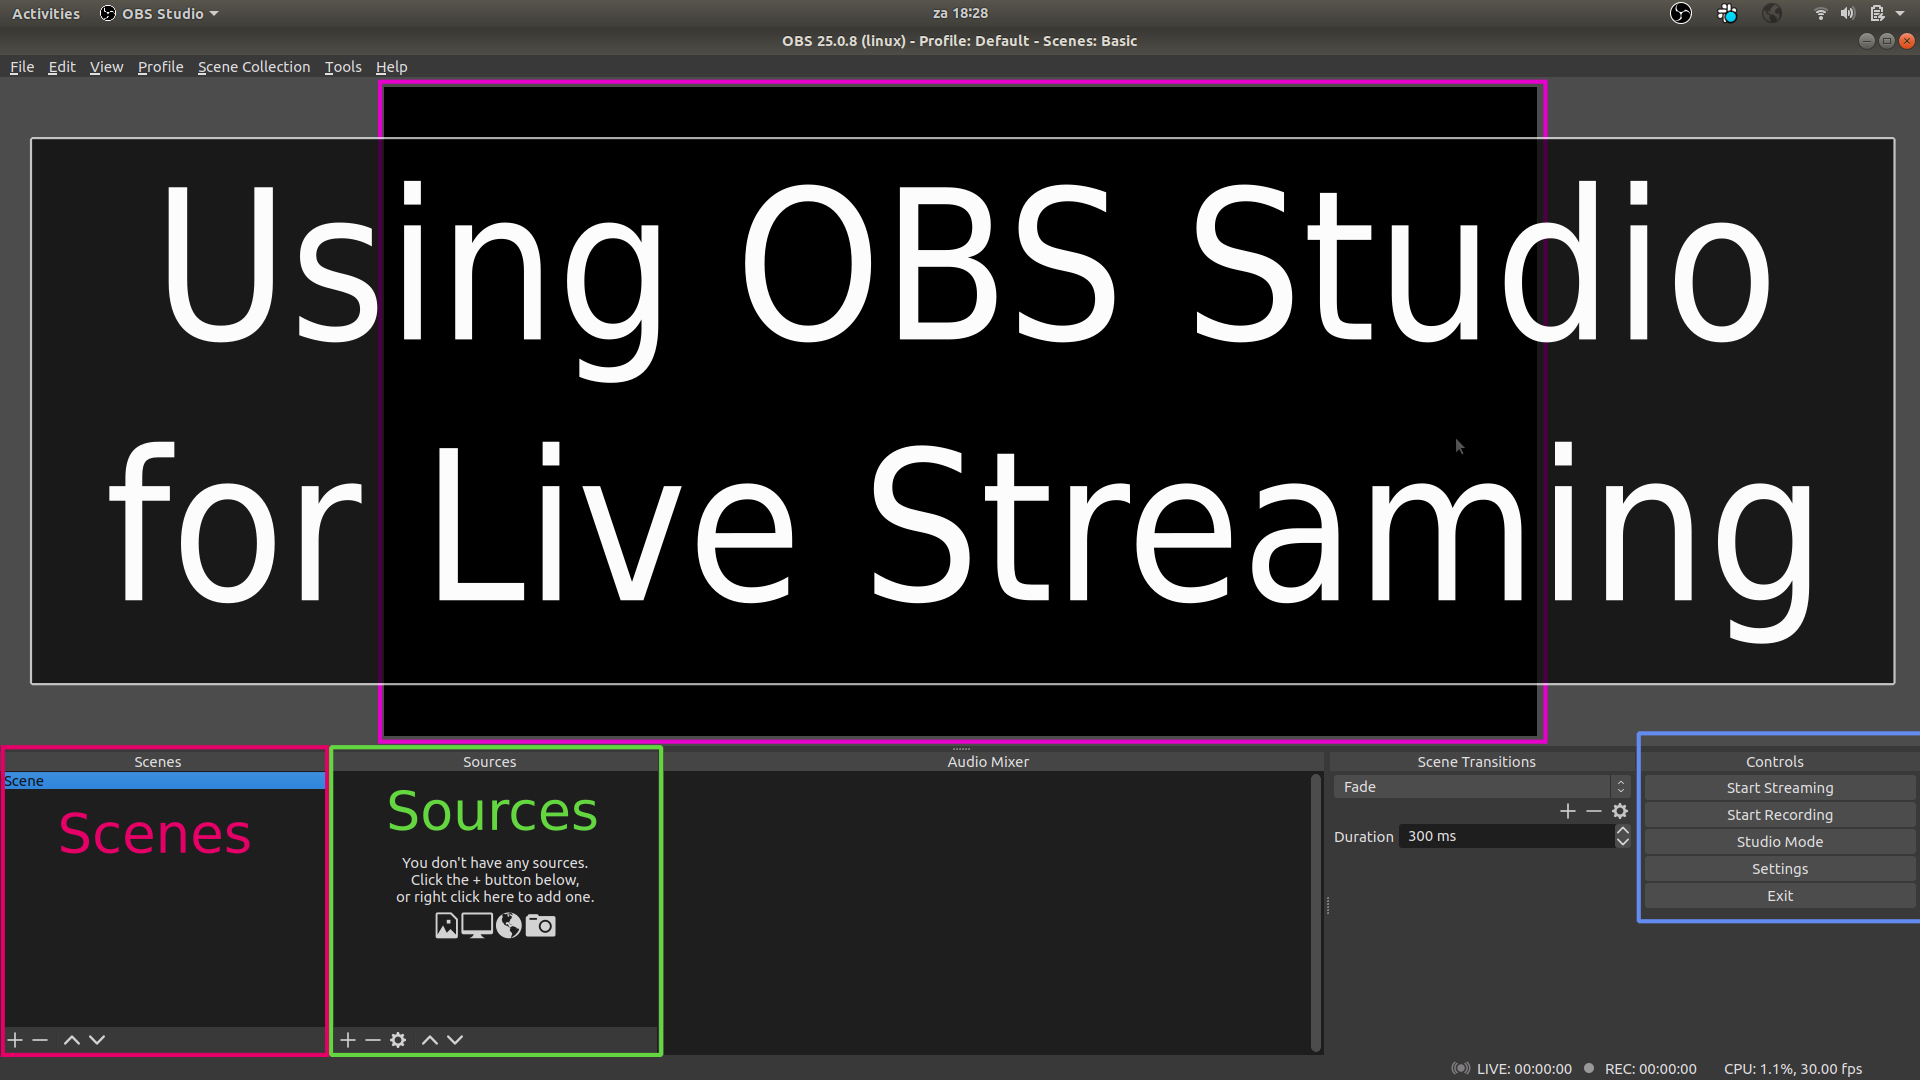This screenshot has width=1920, height=1080.
Task: Open the Help menu
Action: pyautogui.click(x=391, y=67)
